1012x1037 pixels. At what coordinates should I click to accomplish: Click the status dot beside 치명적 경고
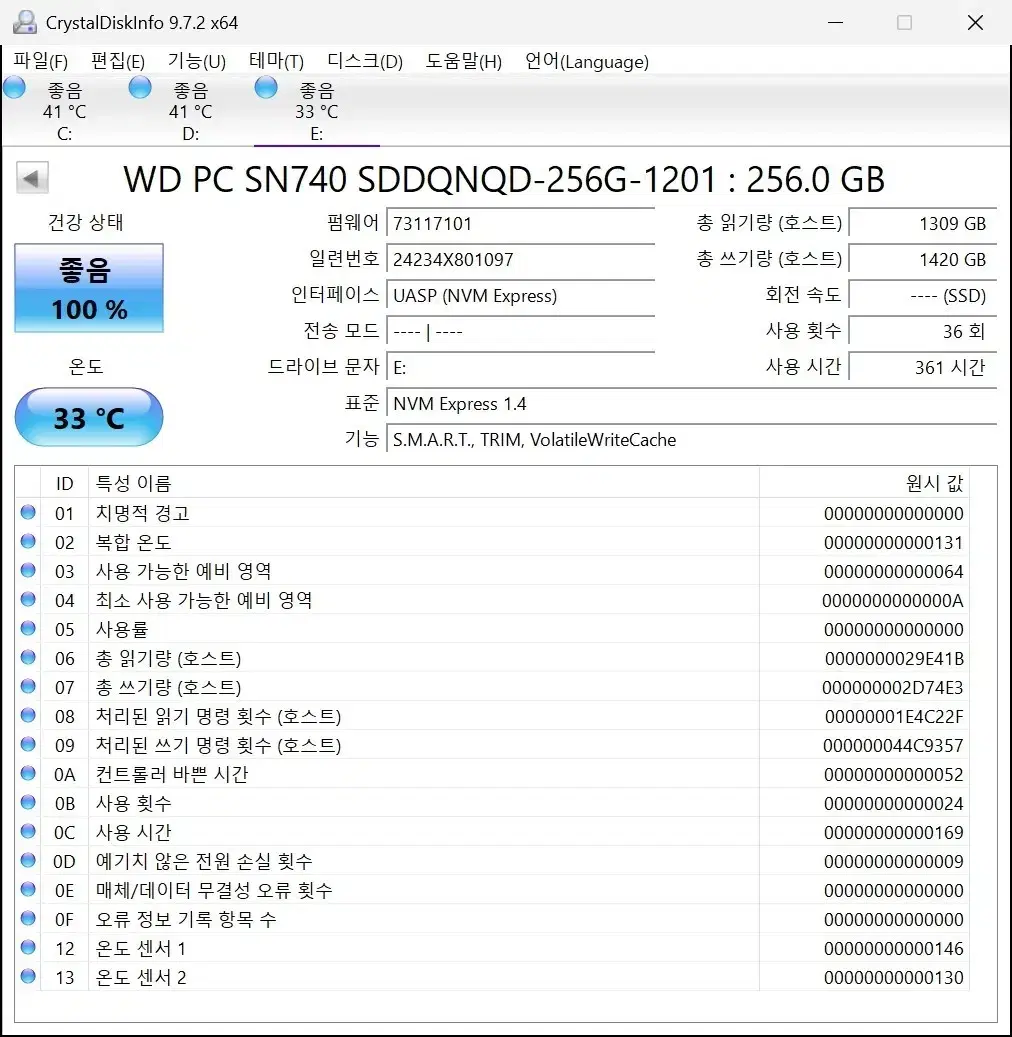(x=29, y=513)
